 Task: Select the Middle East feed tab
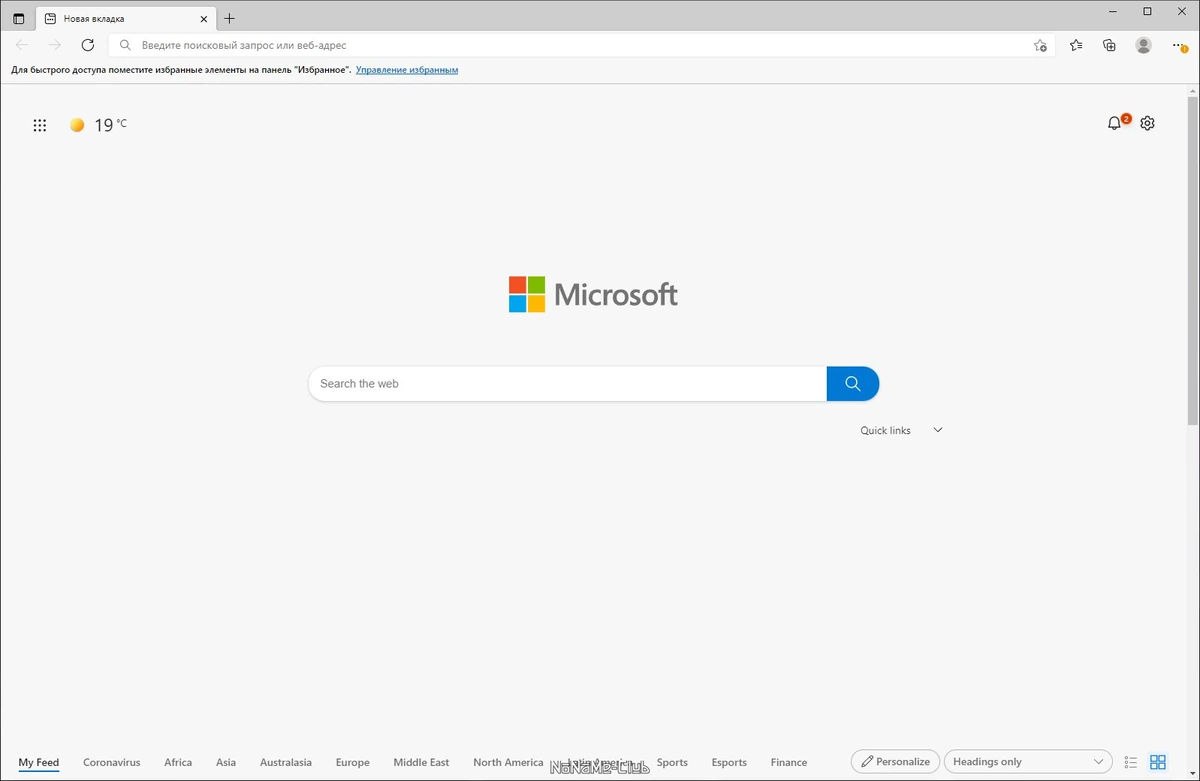click(421, 762)
